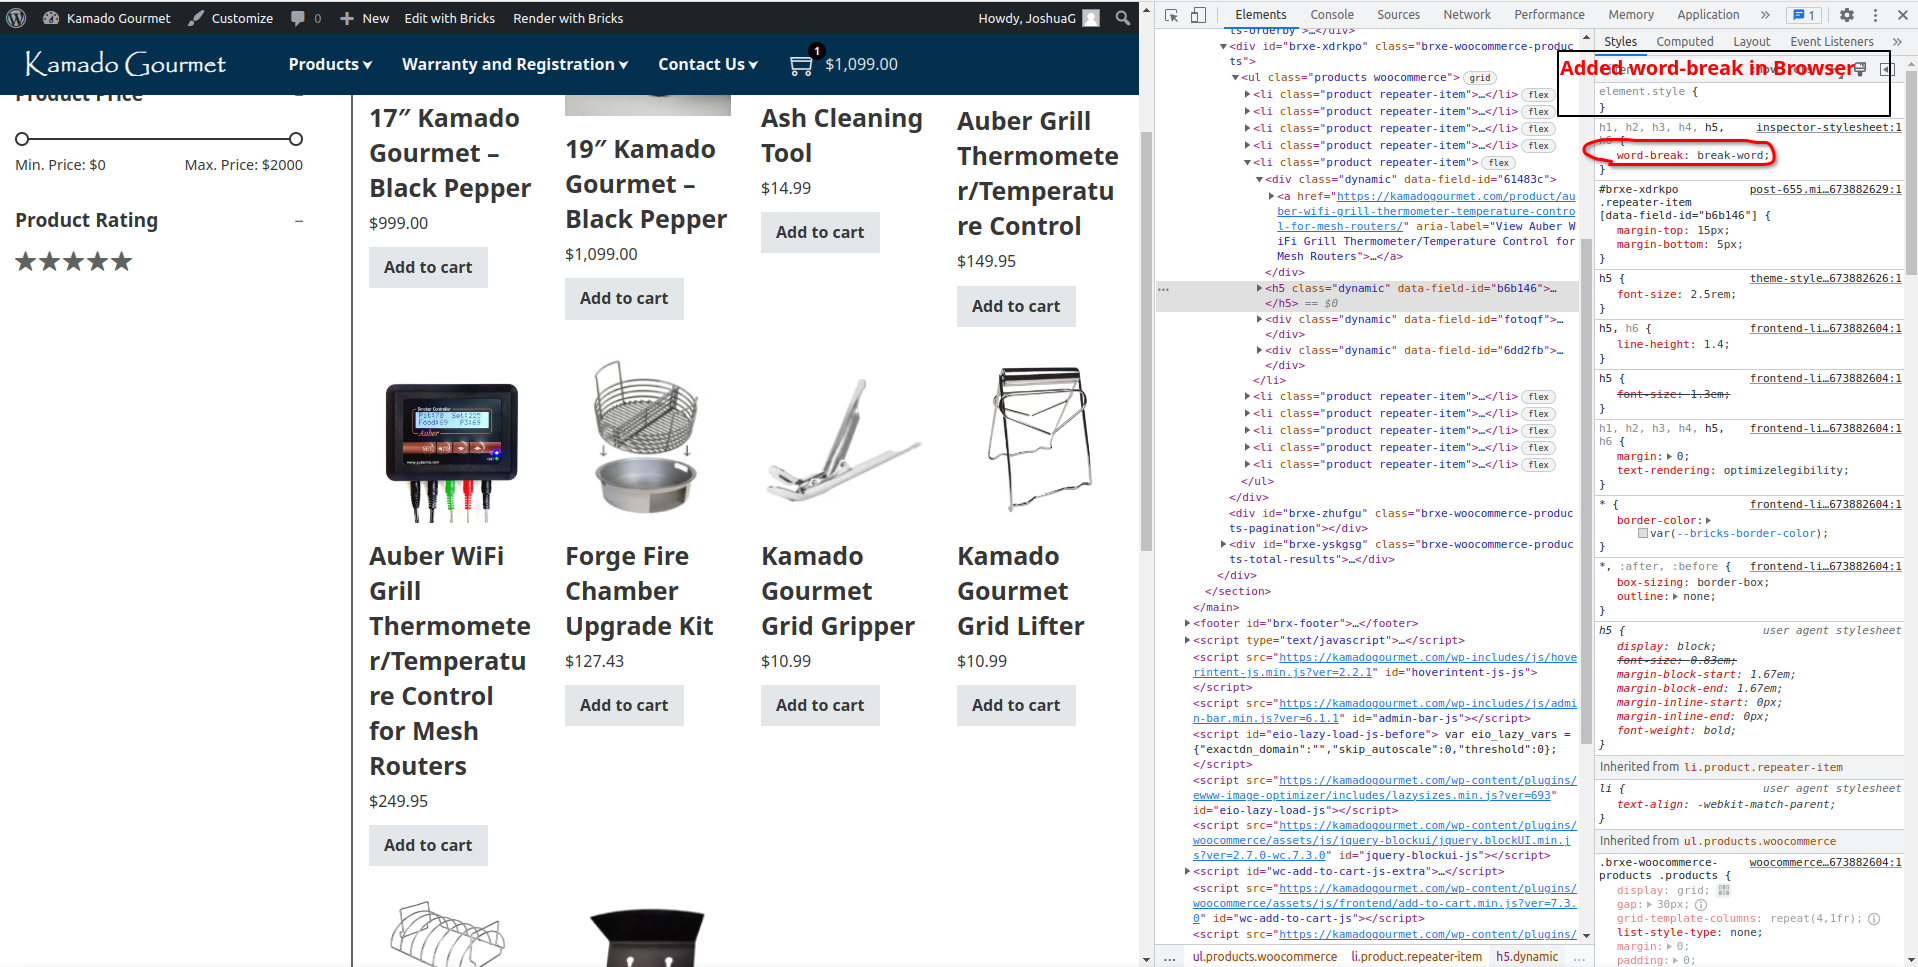Expand div with data-field-id fotoqf

(x=1259, y=319)
